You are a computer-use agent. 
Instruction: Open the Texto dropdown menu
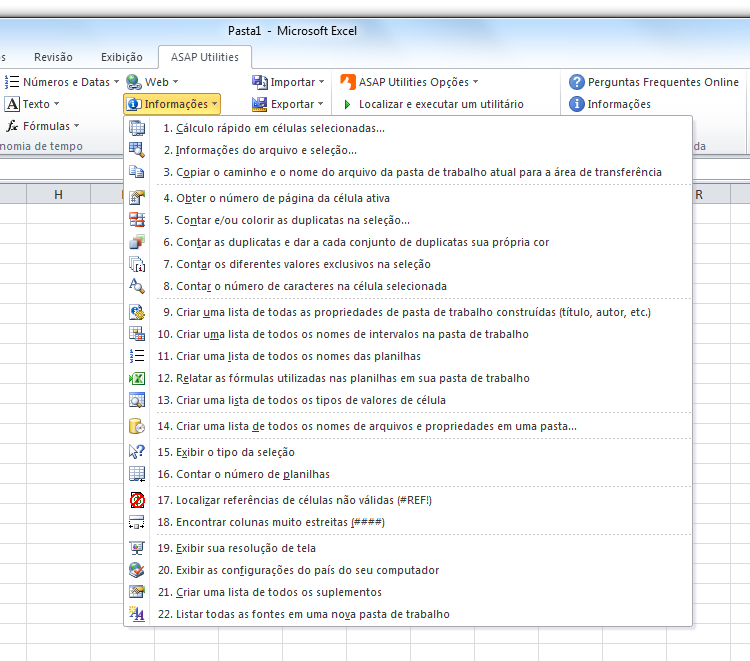pos(32,104)
